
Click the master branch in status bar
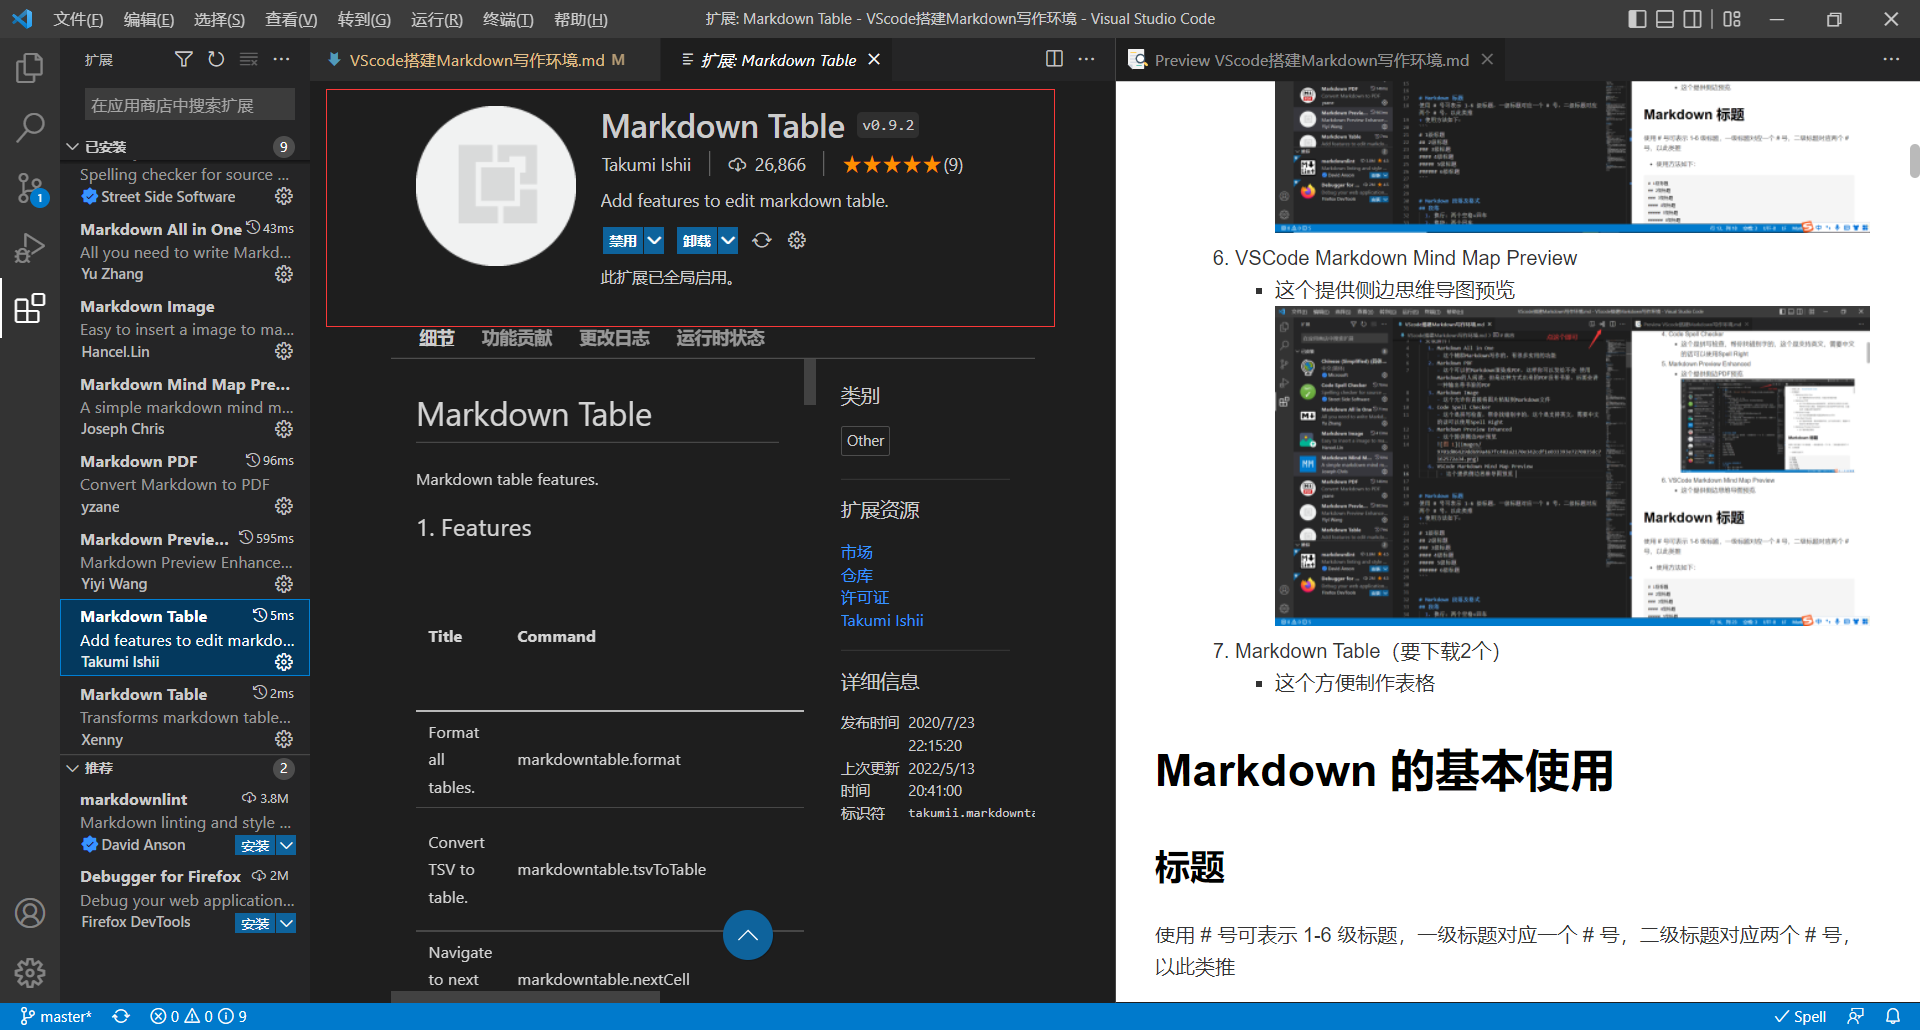tap(57, 1016)
